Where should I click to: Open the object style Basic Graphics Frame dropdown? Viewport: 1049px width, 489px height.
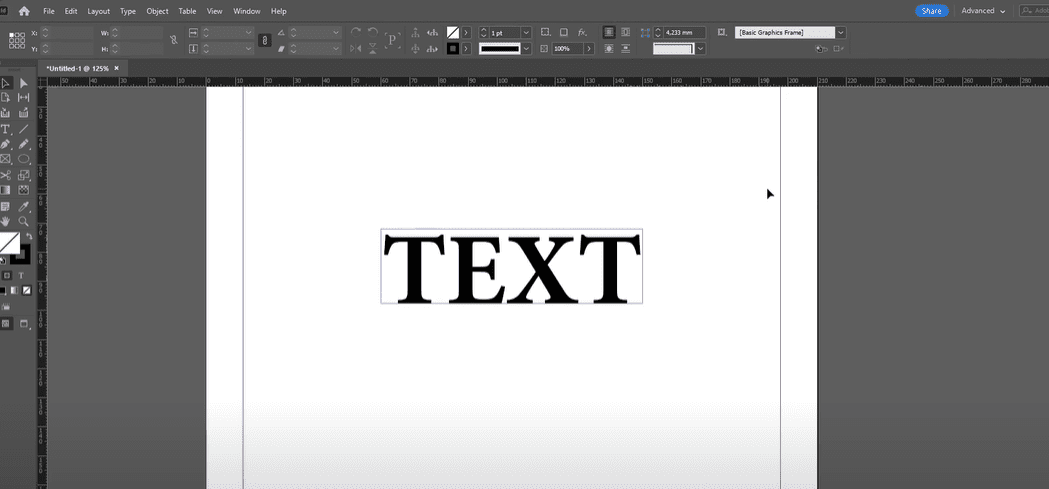(x=841, y=32)
